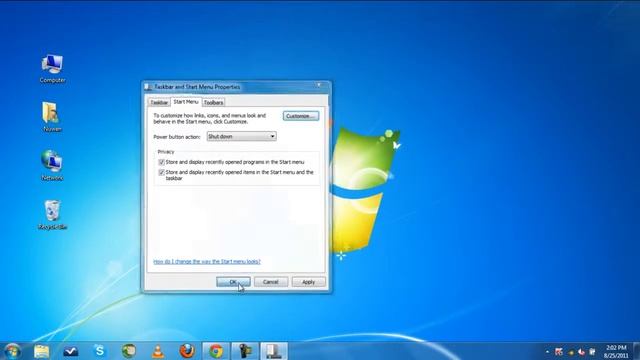Click the Apply button

click(309, 282)
